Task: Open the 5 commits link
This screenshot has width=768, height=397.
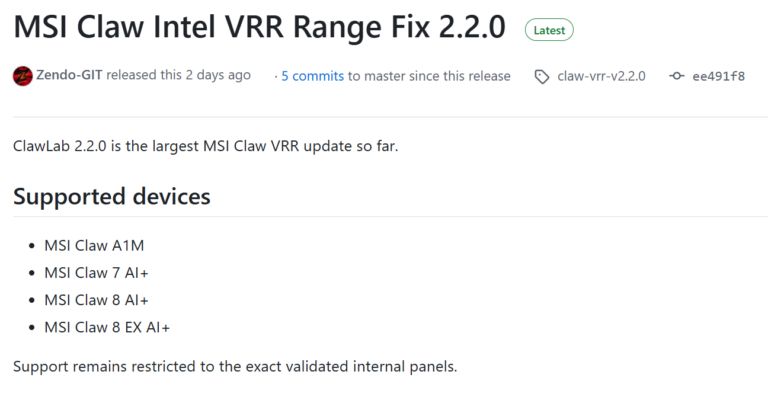Action: tap(312, 76)
